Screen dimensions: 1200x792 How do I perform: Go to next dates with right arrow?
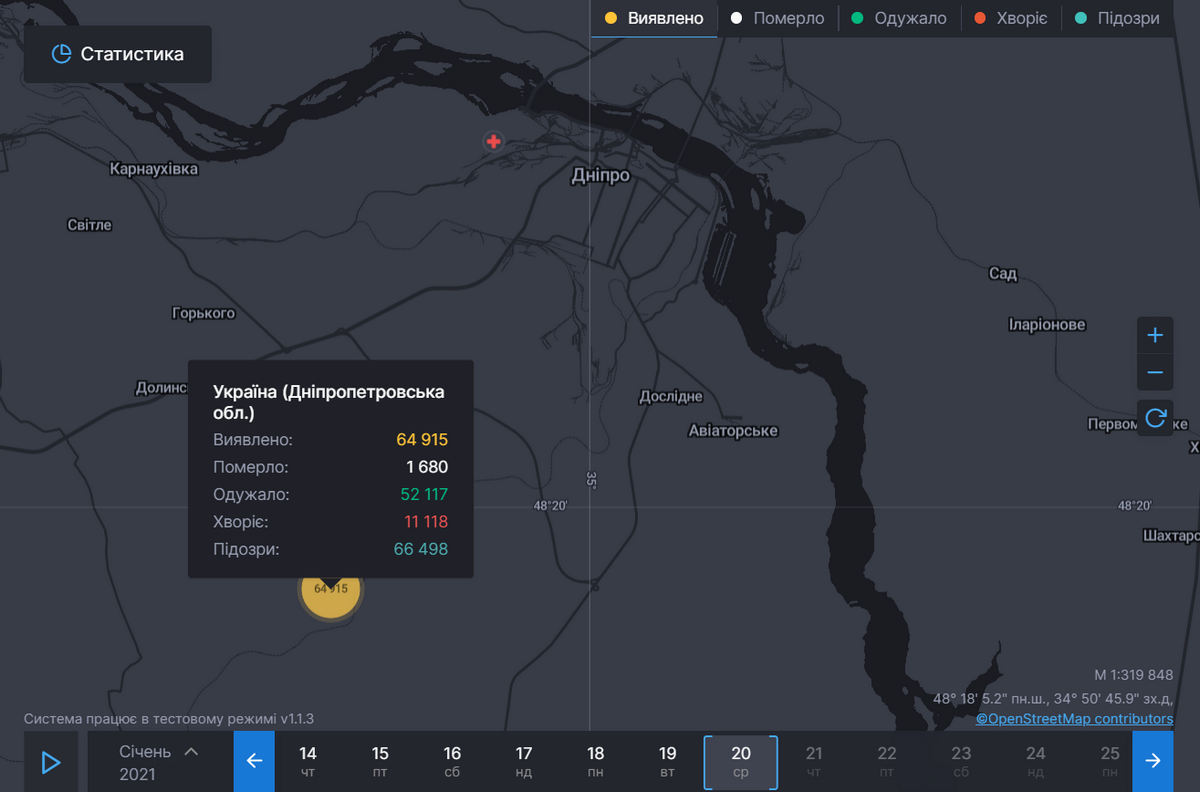(1153, 761)
